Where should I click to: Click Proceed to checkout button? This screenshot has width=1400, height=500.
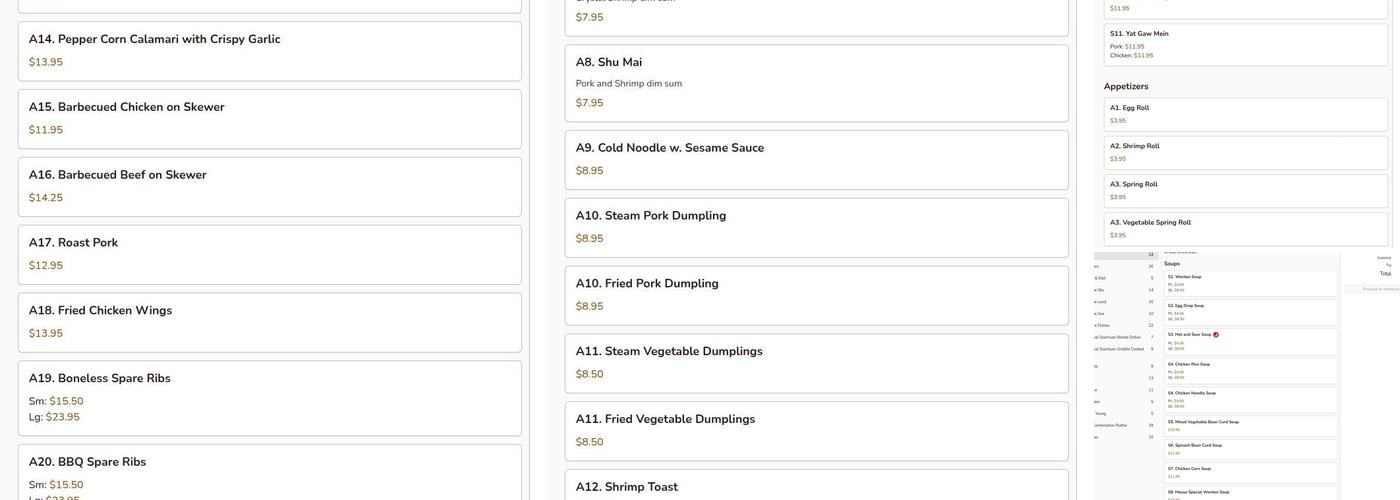pos(1379,289)
